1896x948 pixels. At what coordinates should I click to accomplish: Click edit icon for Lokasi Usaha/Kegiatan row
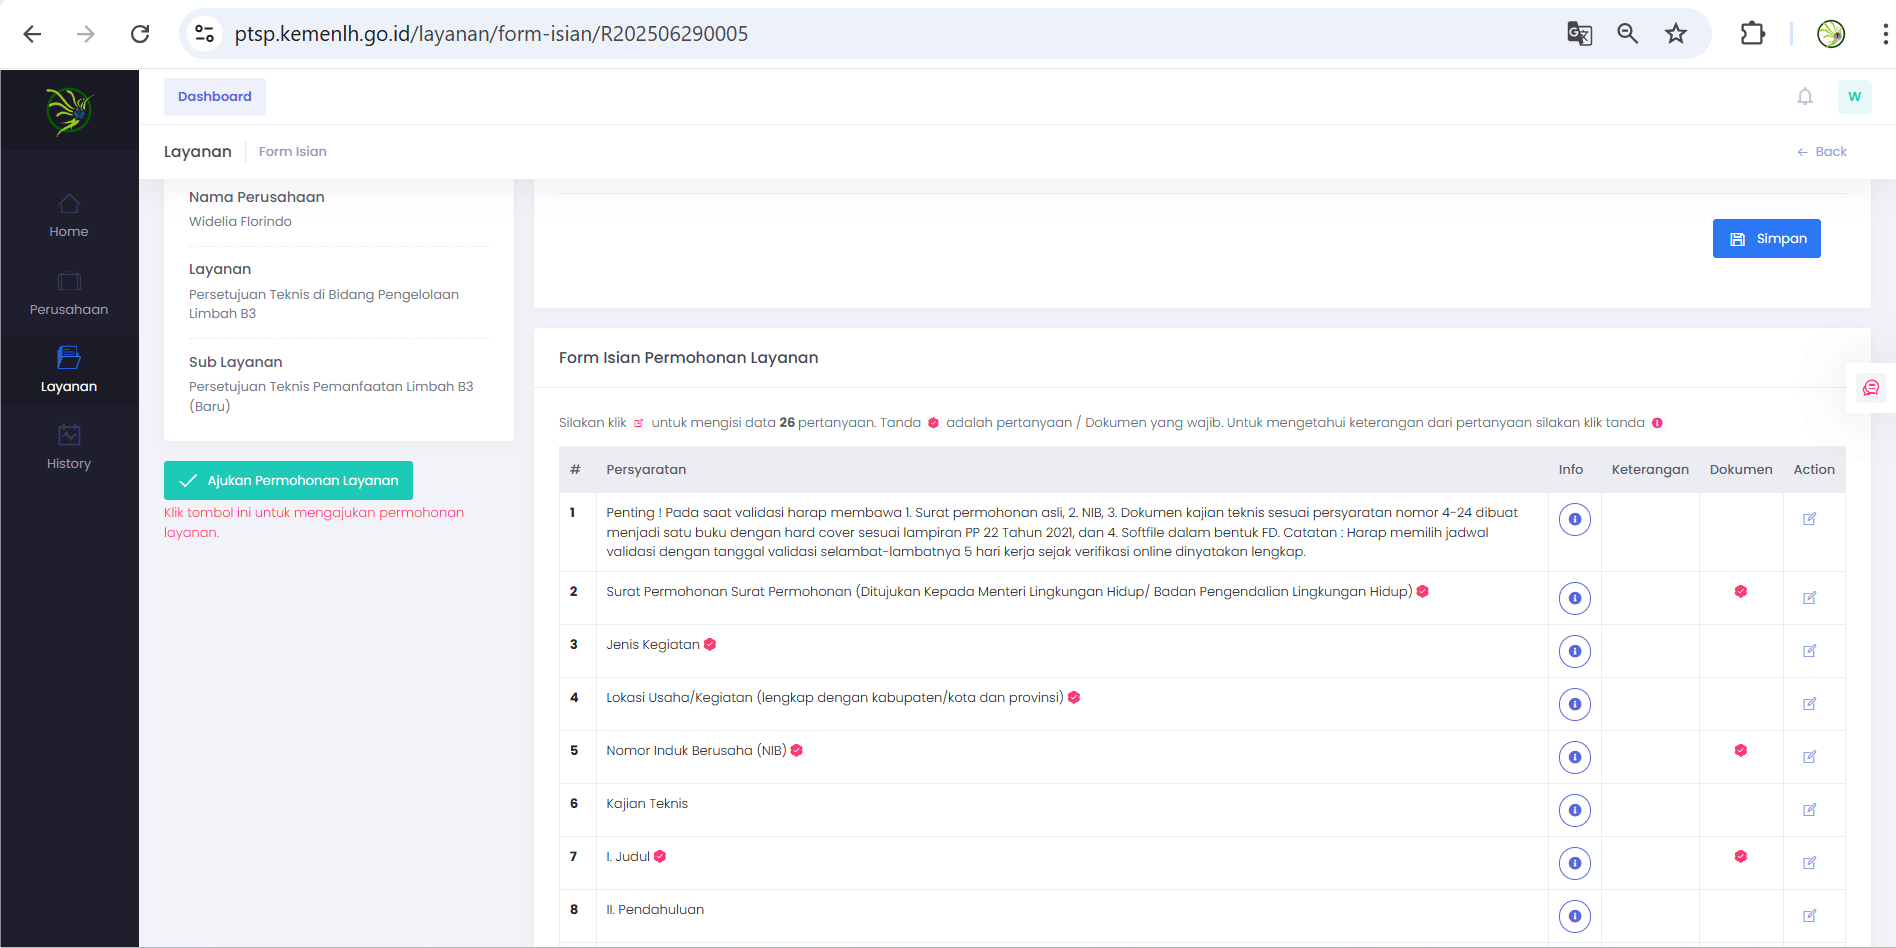[1809, 704]
